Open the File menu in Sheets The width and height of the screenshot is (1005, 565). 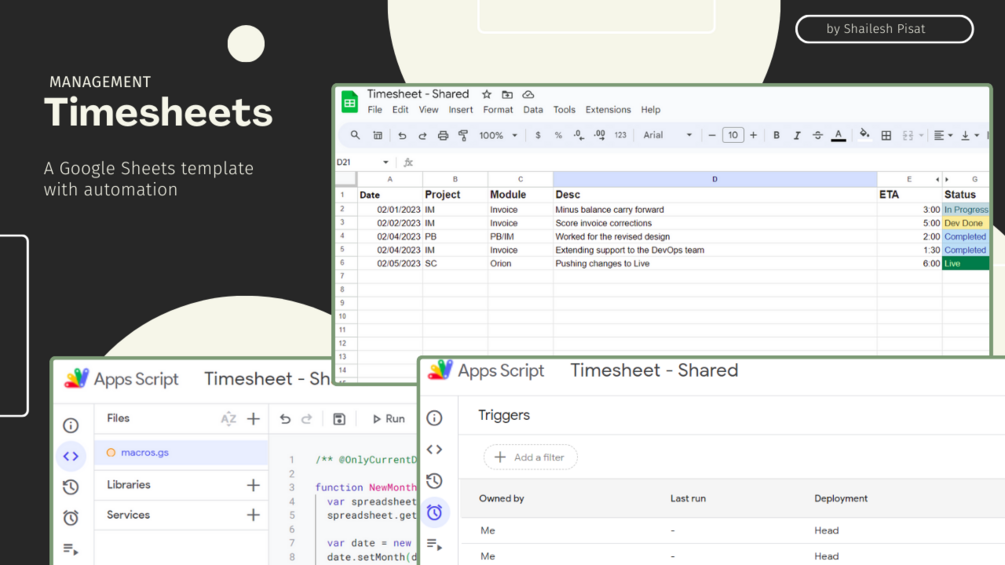[x=375, y=110]
